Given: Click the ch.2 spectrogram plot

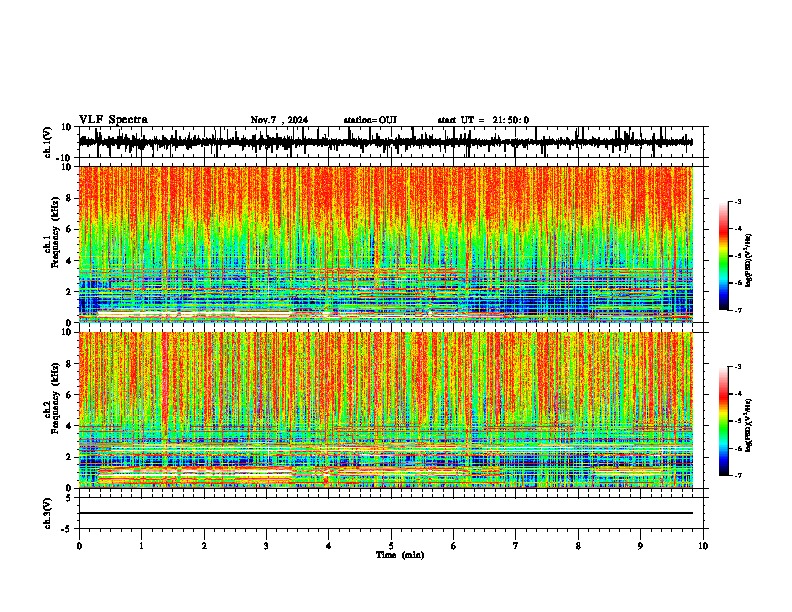Looking at the screenshot, I should [385, 410].
